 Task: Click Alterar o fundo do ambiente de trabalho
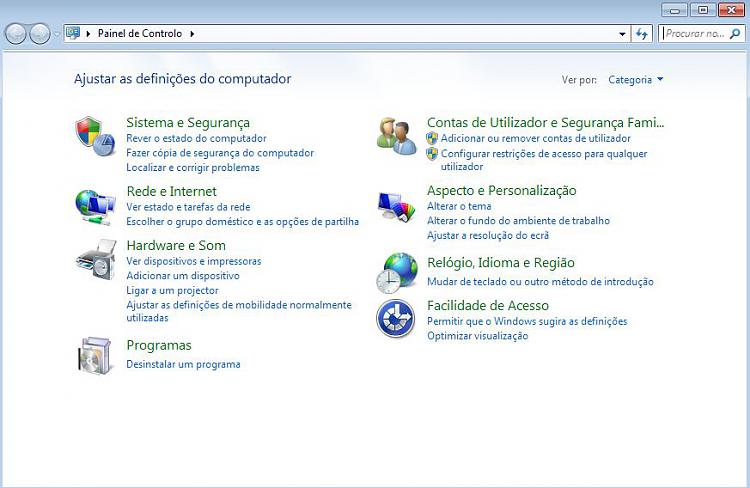pyautogui.click(x=518, y=221)
